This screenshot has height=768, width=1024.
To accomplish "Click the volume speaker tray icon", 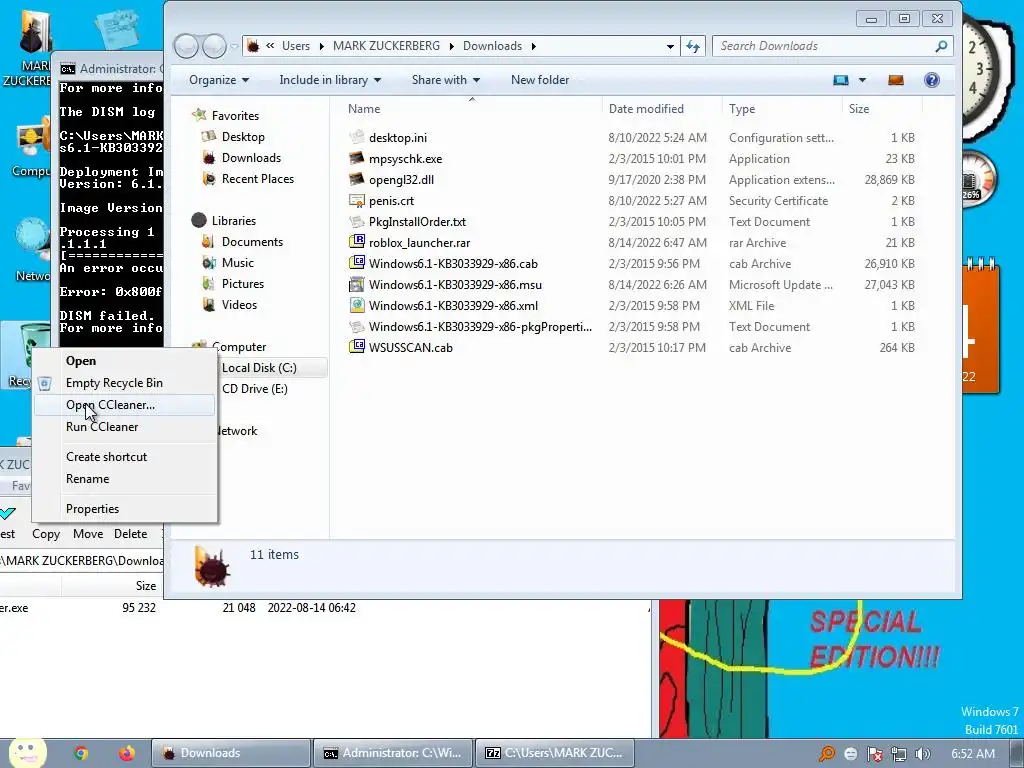I will pos(922,754).
